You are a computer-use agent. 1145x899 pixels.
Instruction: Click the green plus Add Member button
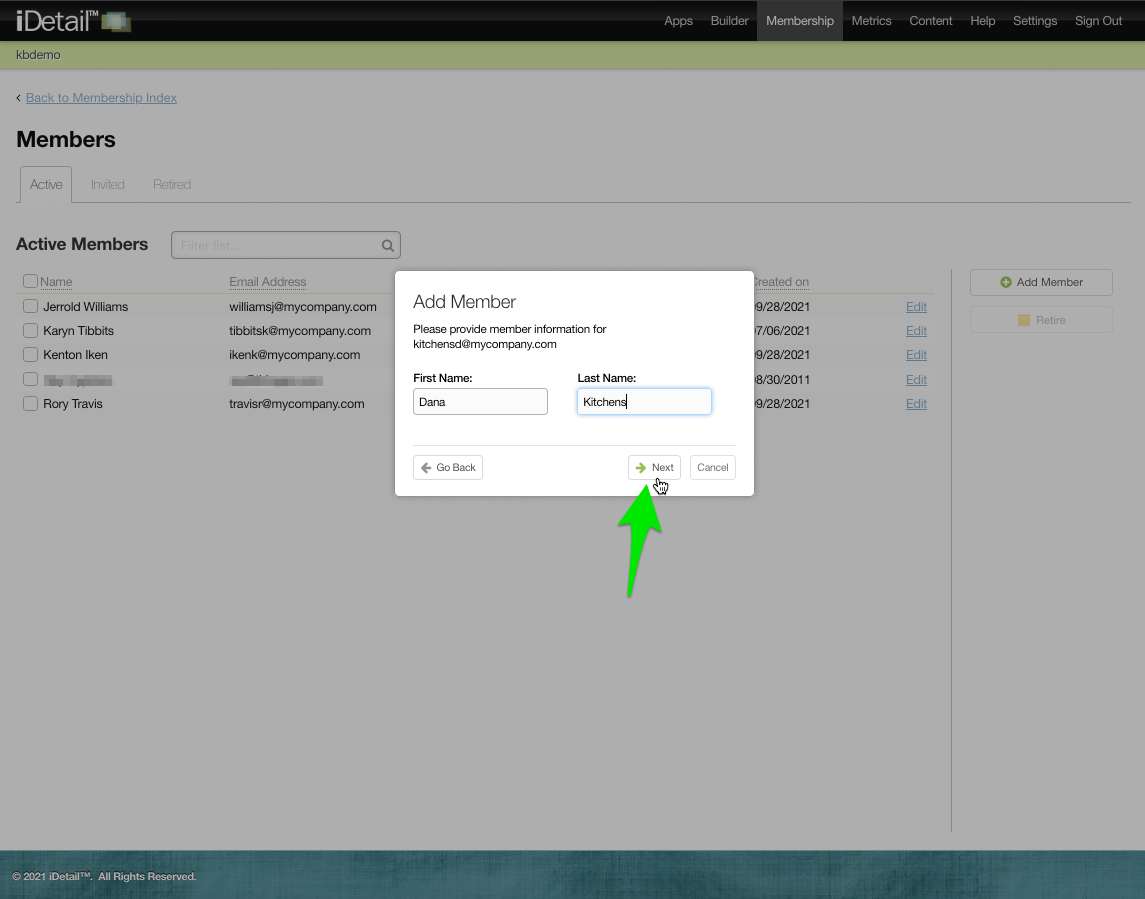click(x=1041, y=282)
